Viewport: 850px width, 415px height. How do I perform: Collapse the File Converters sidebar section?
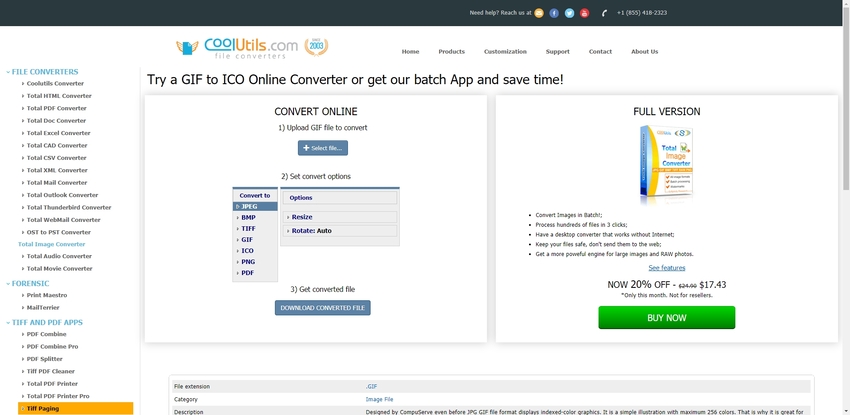point(43,72)
